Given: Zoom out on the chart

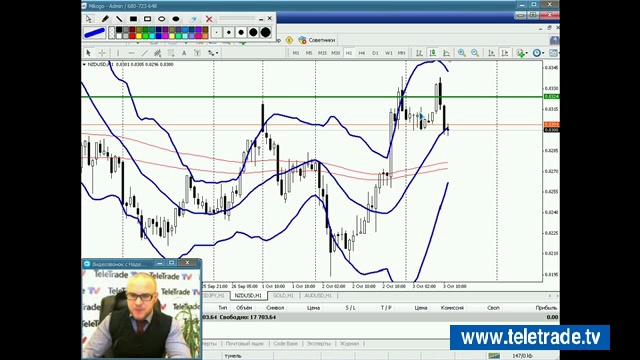Looking at the screenshot, I should click(x=475, y=53).
